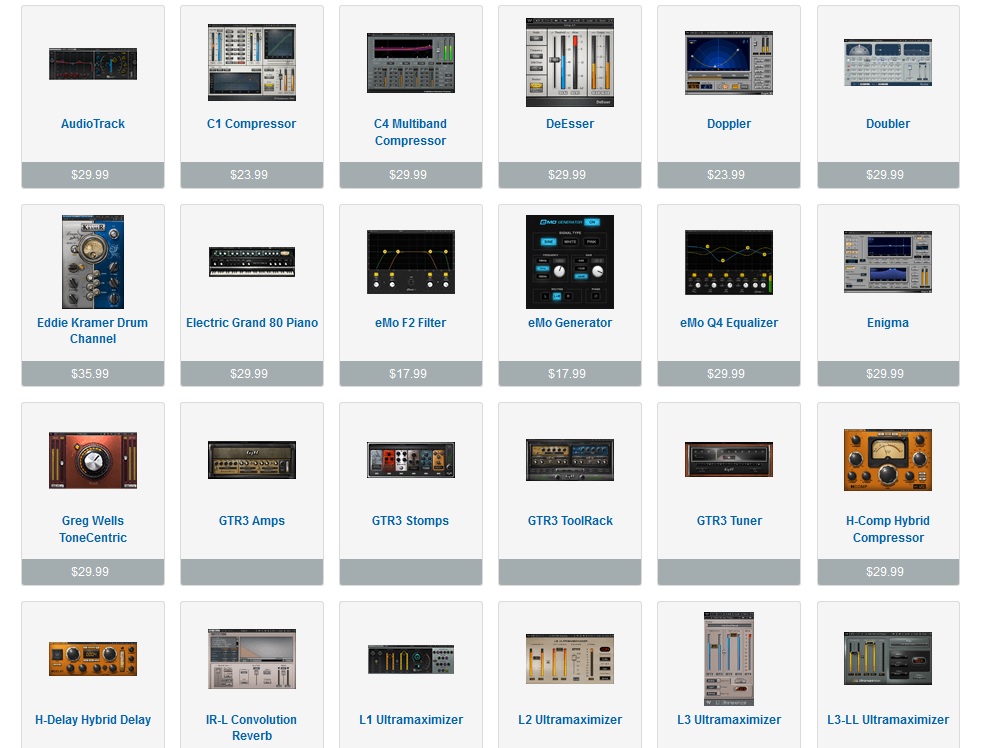Open the AudioTrack plugin thumbnail

click(x=92, y=64)
